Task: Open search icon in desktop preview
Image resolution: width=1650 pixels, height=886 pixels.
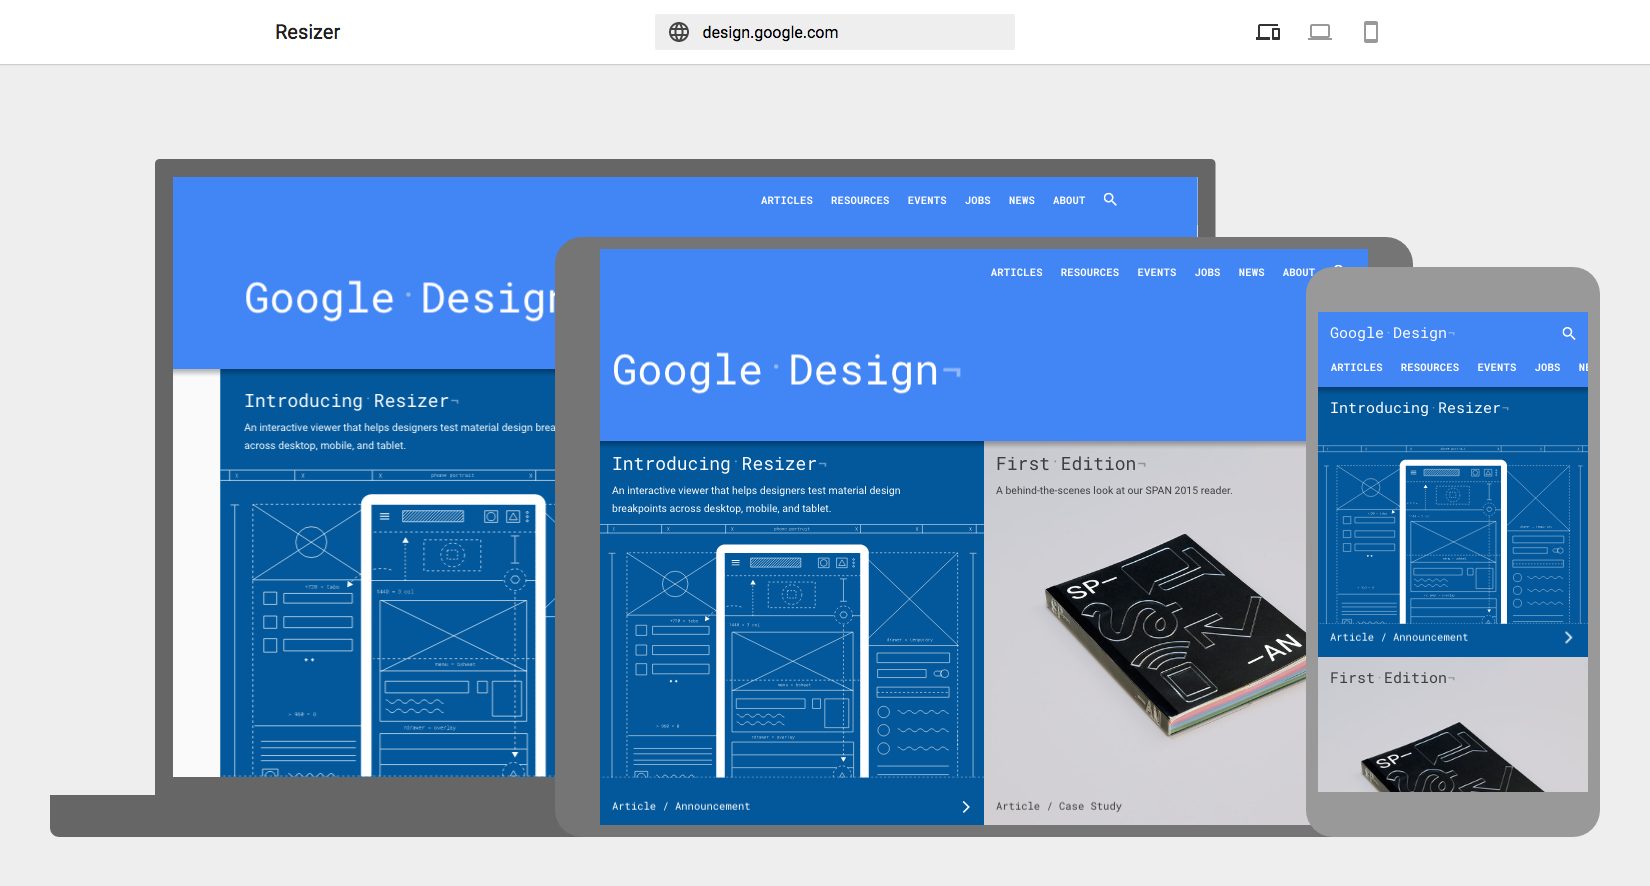Action: [x=1110, y=200]
